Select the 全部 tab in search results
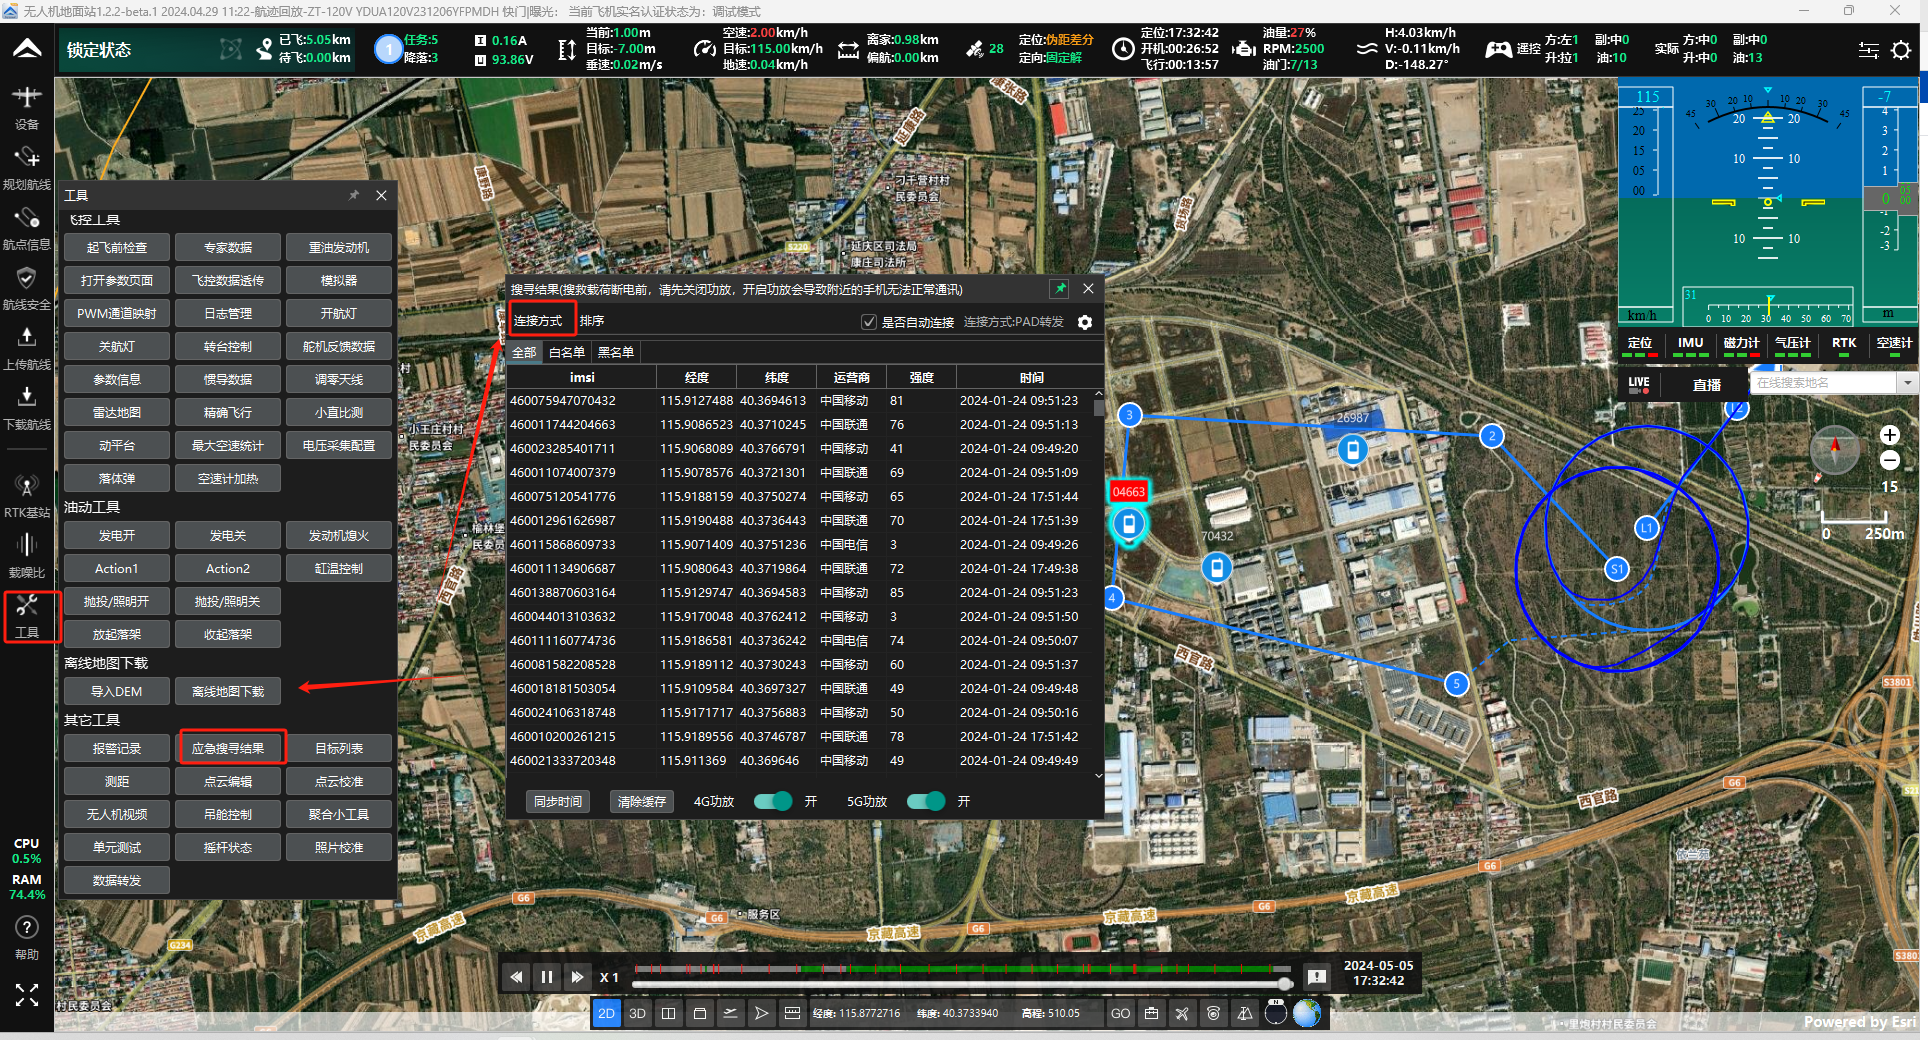The height and width of the screenshot is (1040, 1928). pos(524,352)
